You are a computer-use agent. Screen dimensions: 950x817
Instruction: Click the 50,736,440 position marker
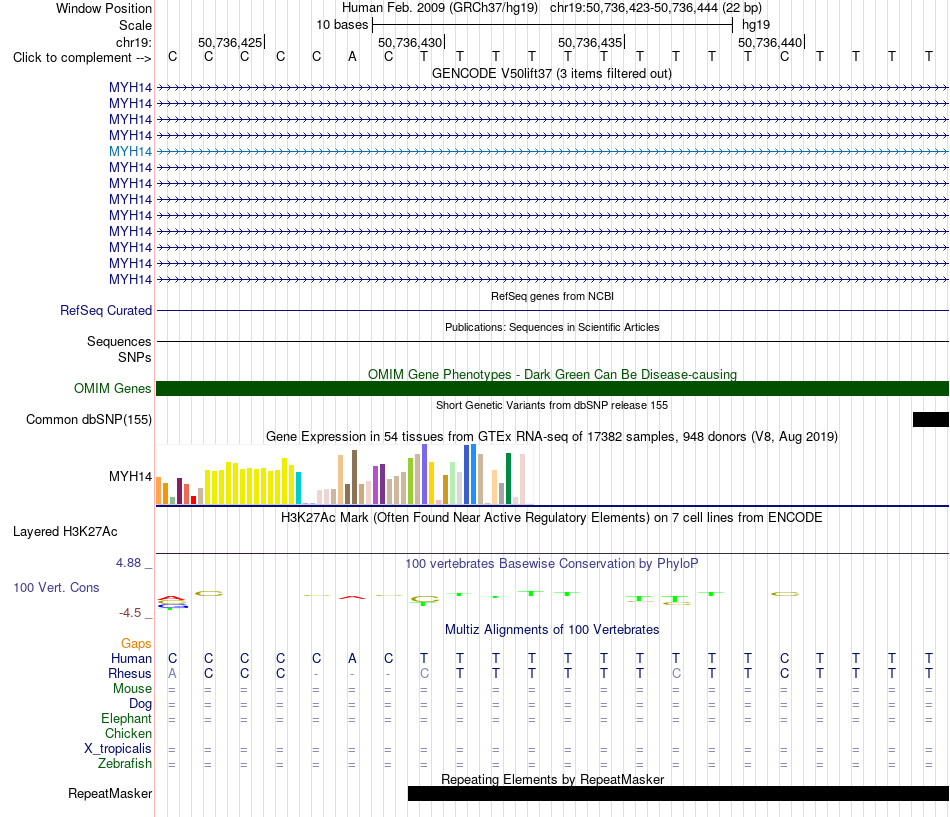770,42
